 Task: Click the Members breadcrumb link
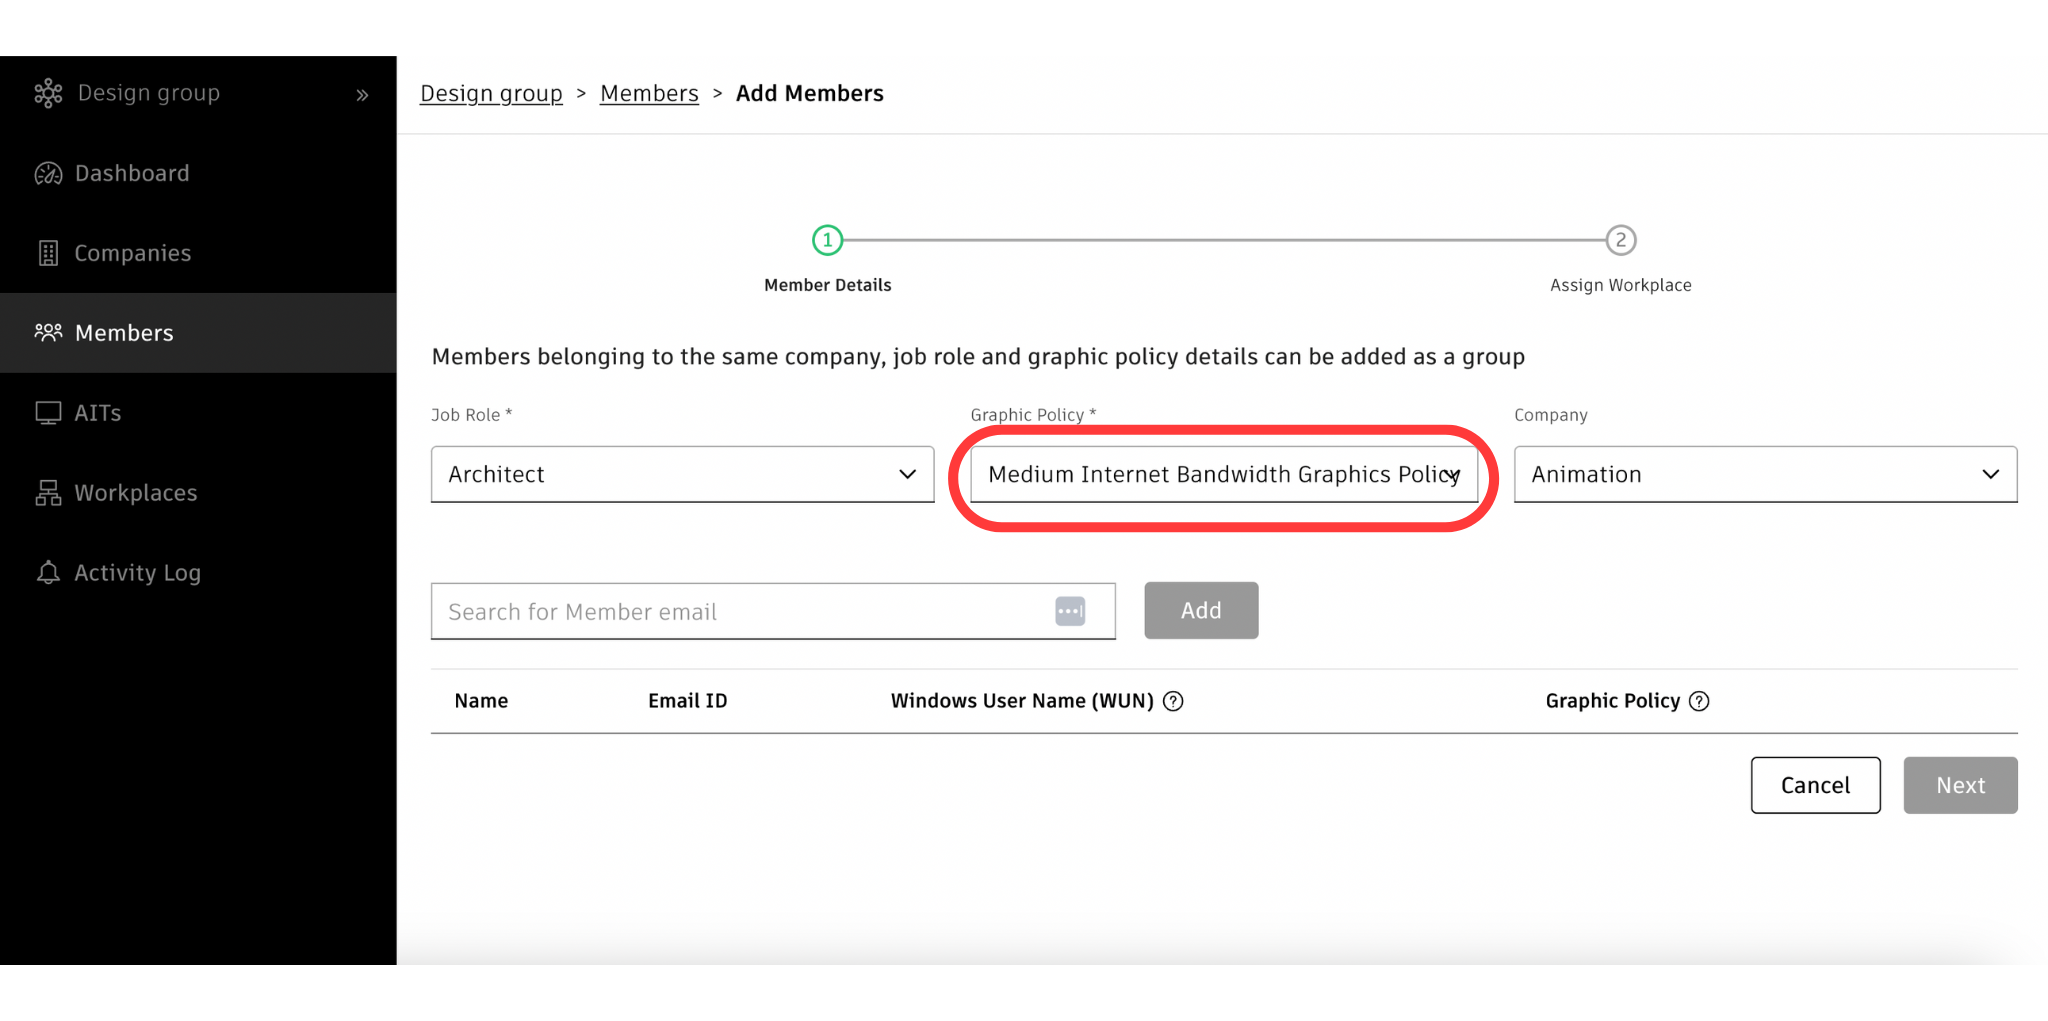649,94
